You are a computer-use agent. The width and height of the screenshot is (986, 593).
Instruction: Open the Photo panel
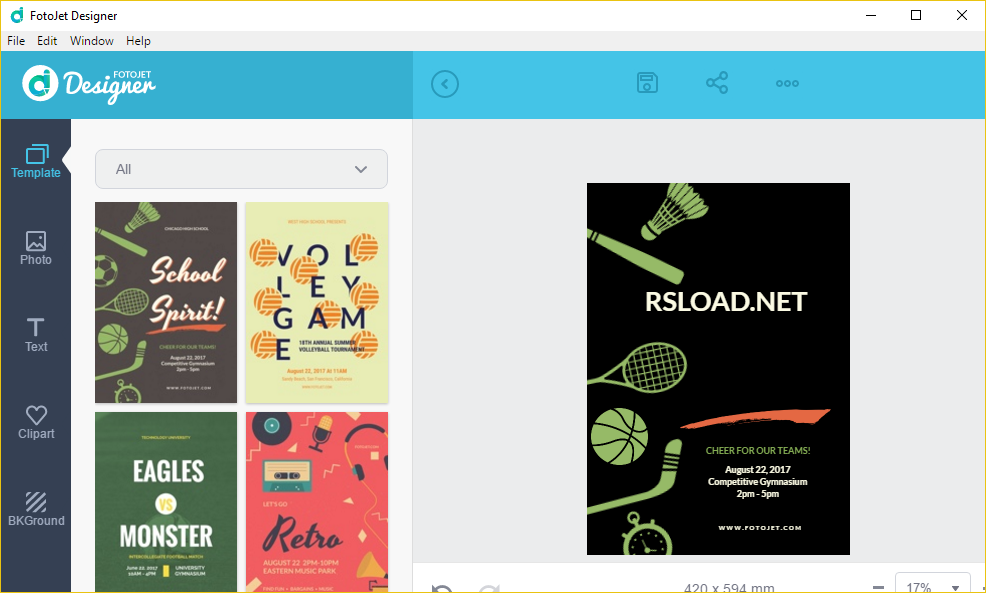[x=36, y=248]
